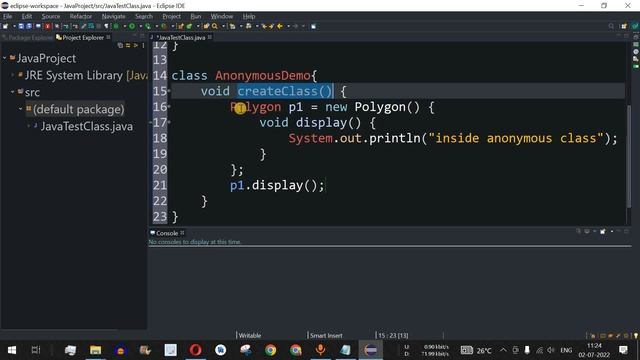This screenshot has width=640, height=360.
Task: Collapse the src folder node
Action: (13, 92)
